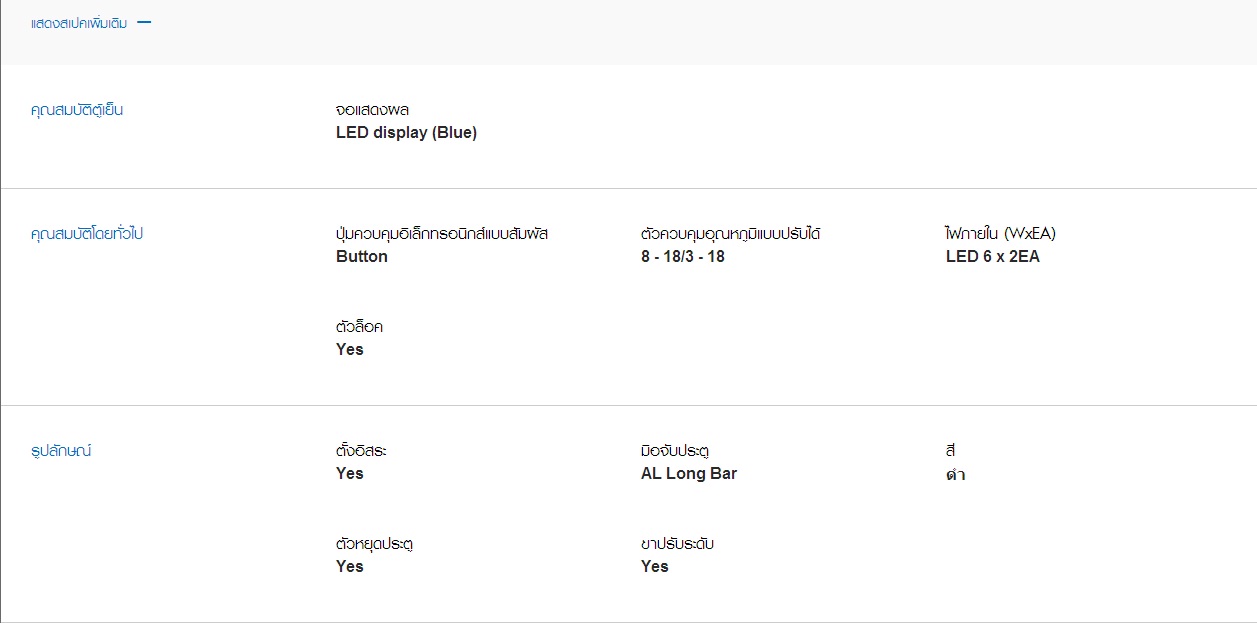Screen dimensions: 1257x623
Task: Click the จอแสดงผล spec label
Action: point(373,110)
